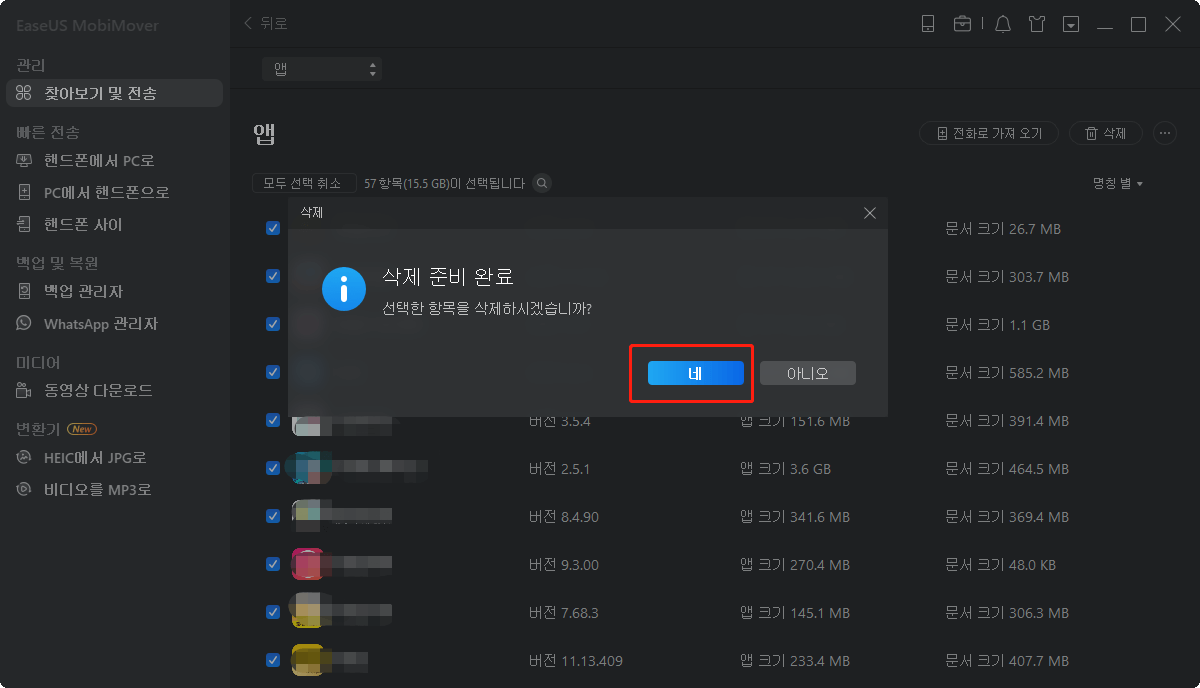Click the dialog message 선택한 항목을 삭제하시겠습니까?

[487, 307]
